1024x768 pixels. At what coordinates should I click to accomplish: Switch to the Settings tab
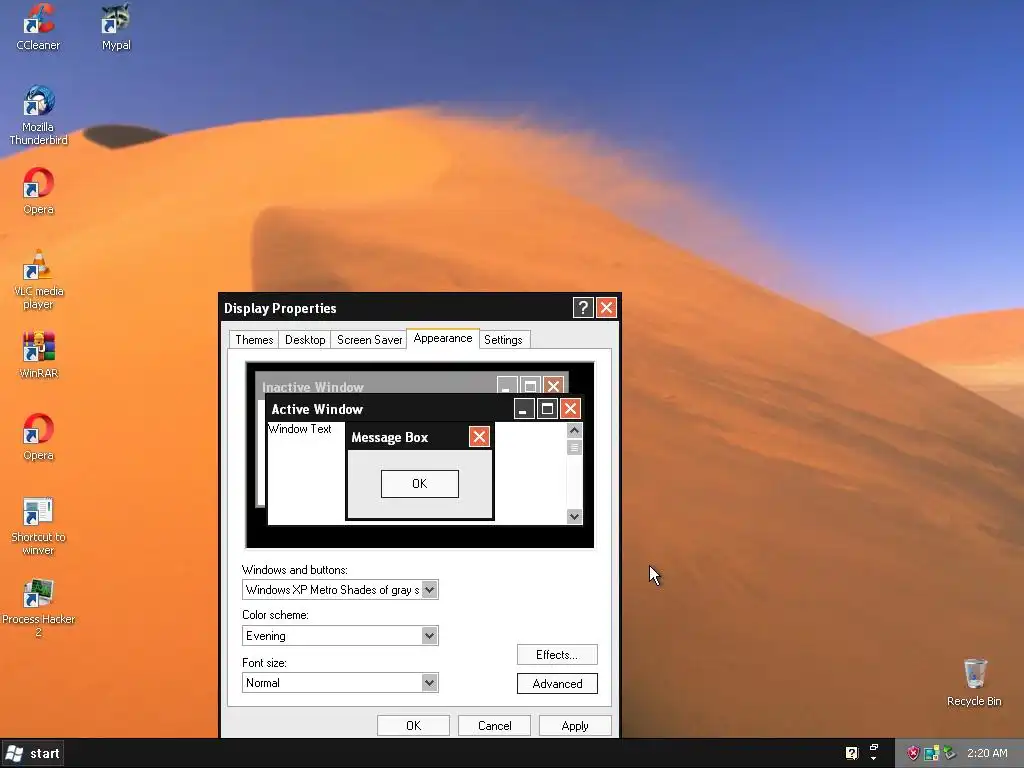503,340
